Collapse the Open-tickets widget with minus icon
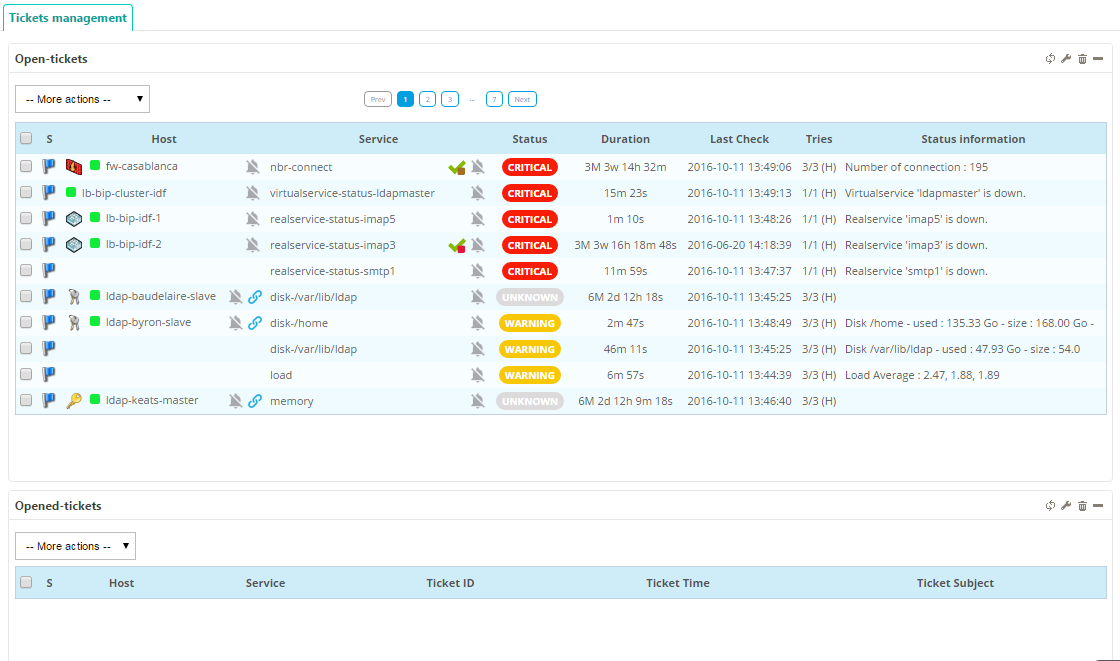Screen dimensions: 1120x661 [1098, 59]
